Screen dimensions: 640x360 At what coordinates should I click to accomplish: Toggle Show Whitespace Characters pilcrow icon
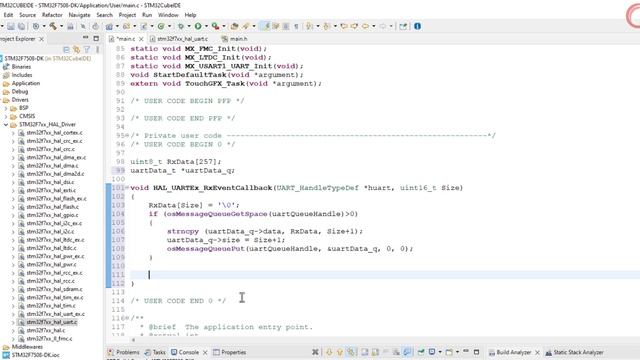click(296, 26)
